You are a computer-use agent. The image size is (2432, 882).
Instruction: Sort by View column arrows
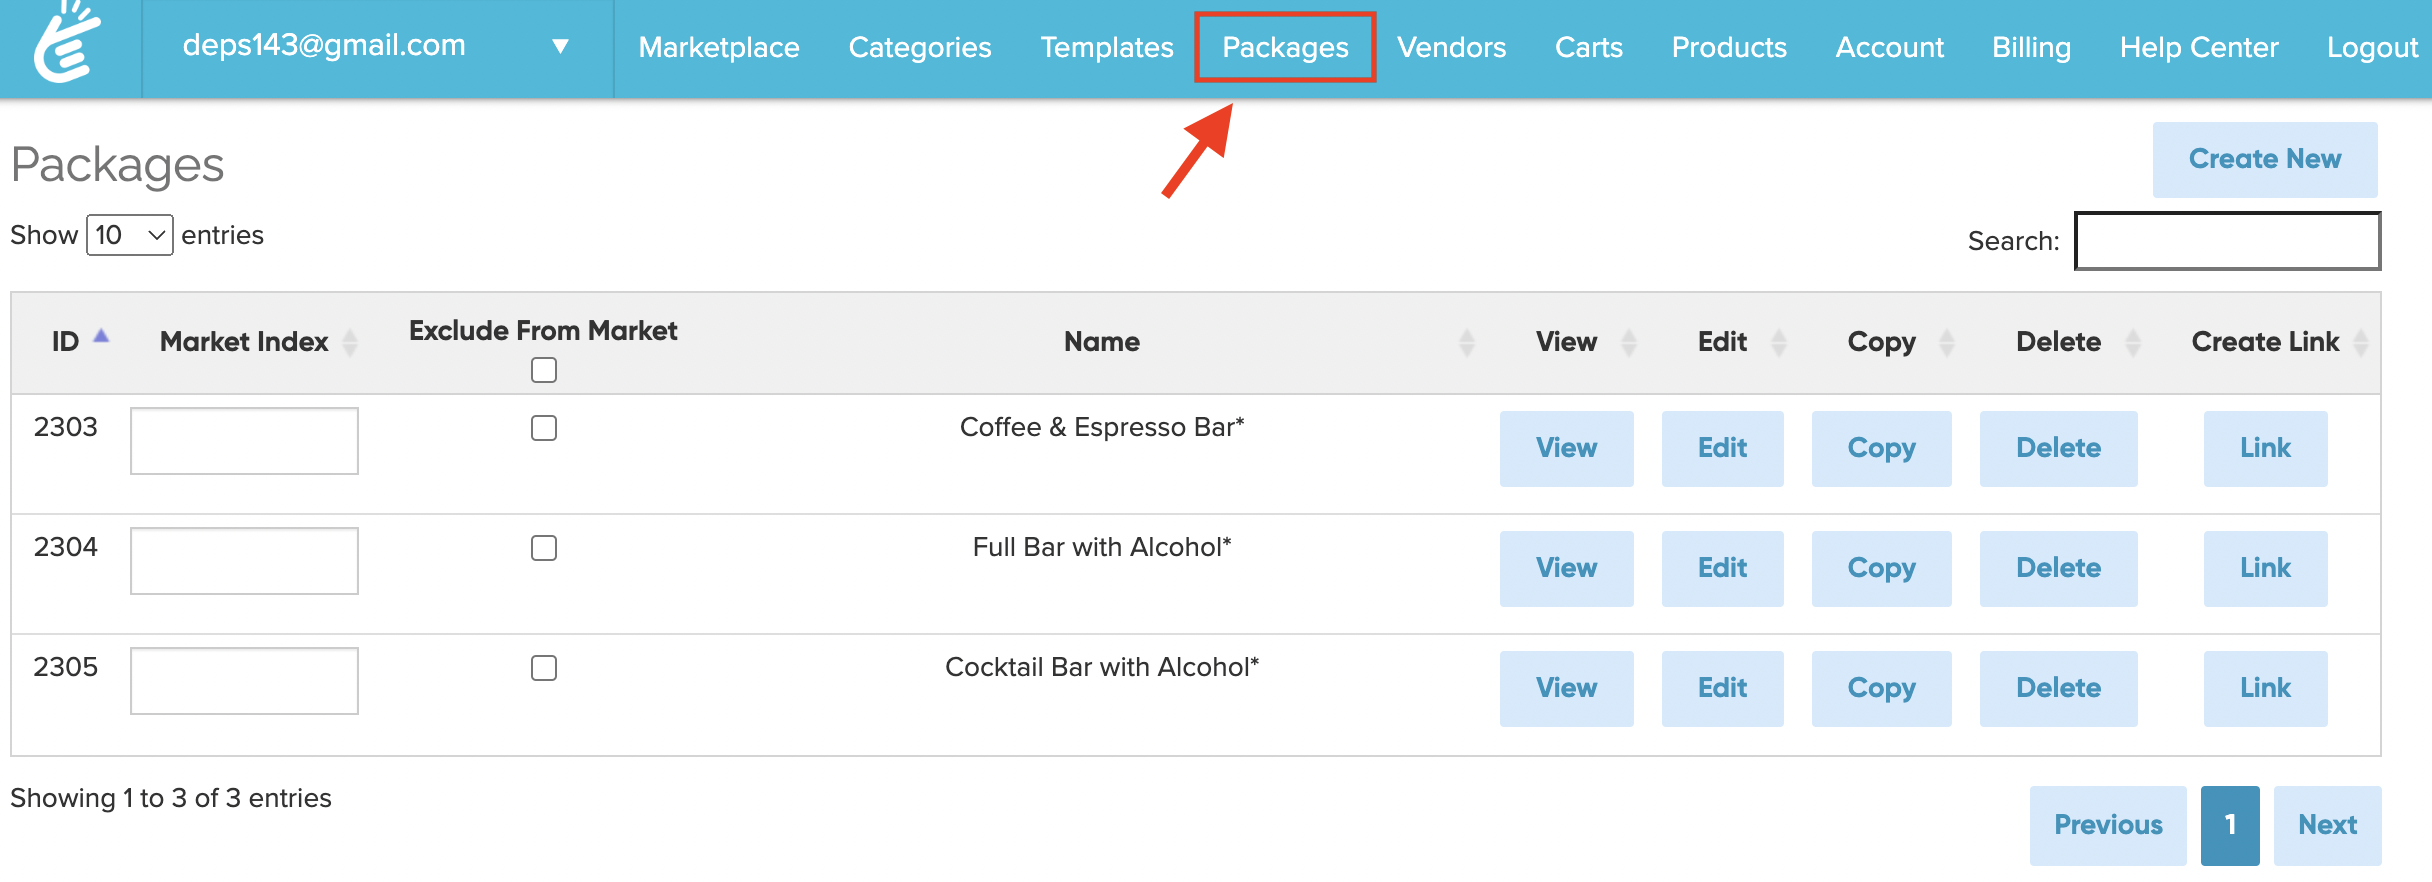[1629, 343]
